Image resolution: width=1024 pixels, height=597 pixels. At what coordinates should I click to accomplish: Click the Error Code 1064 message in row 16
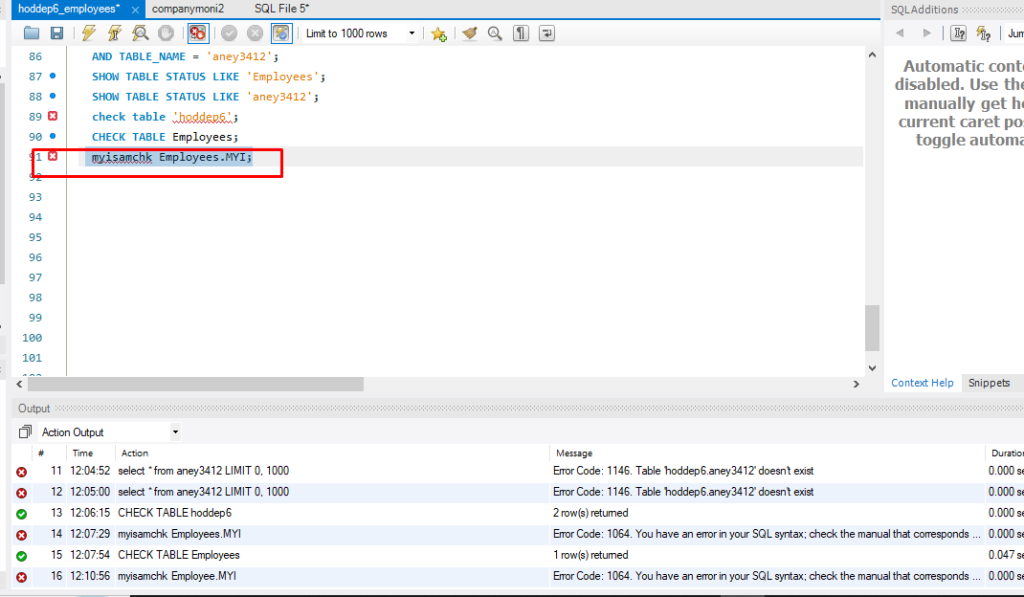766,576
